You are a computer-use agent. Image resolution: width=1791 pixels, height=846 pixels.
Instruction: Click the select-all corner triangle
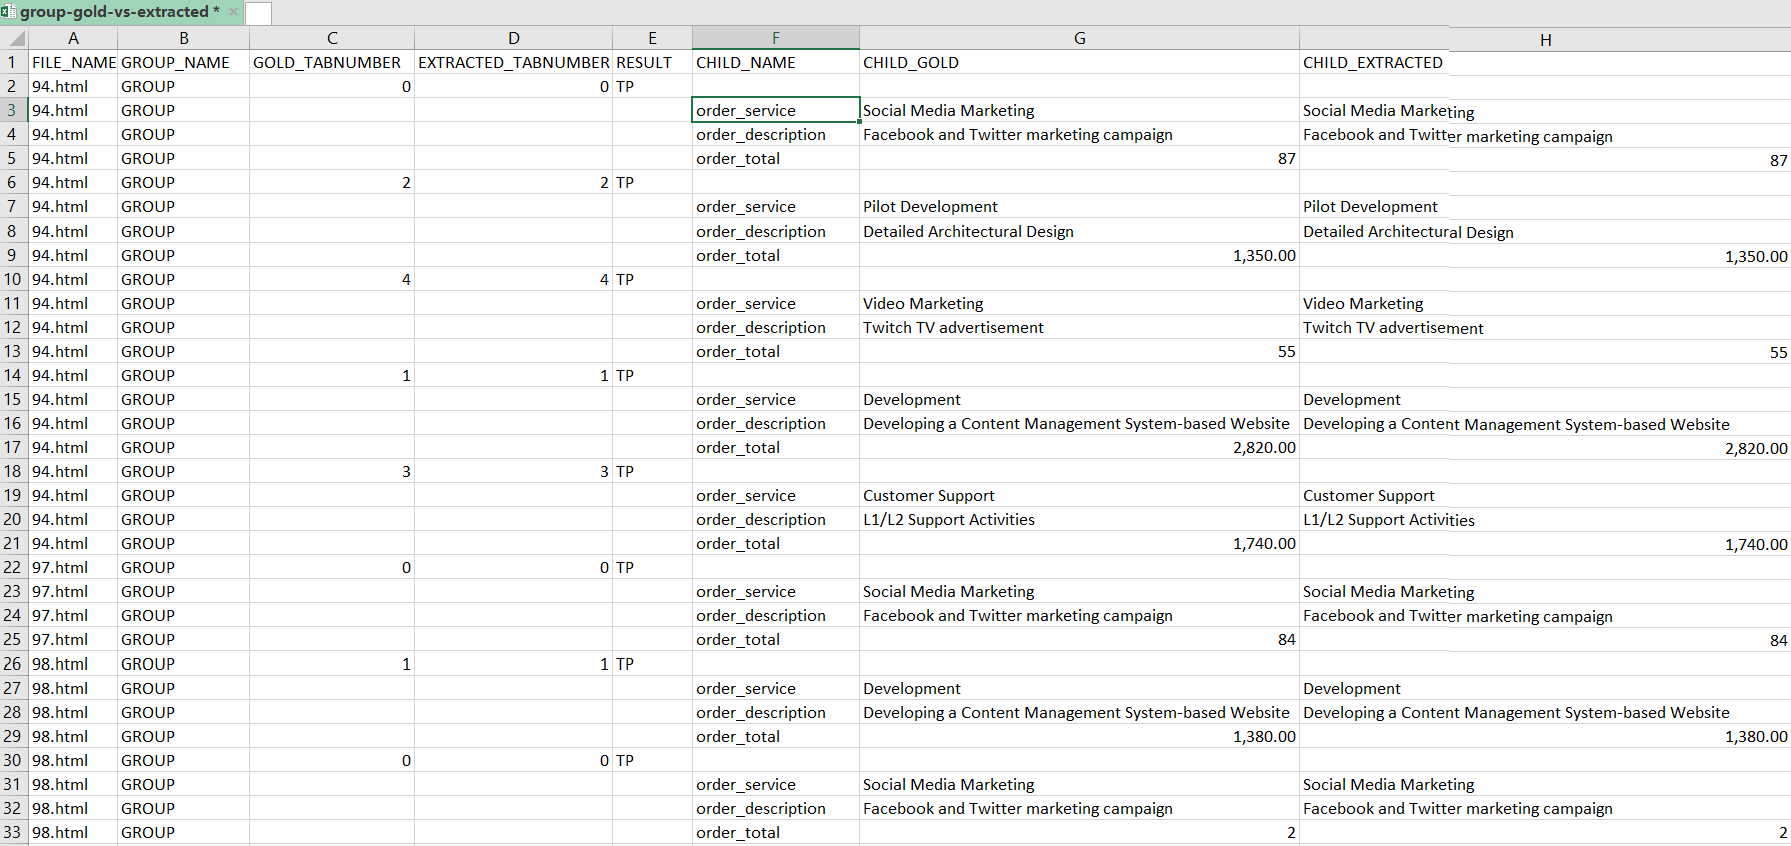point(14,38)
